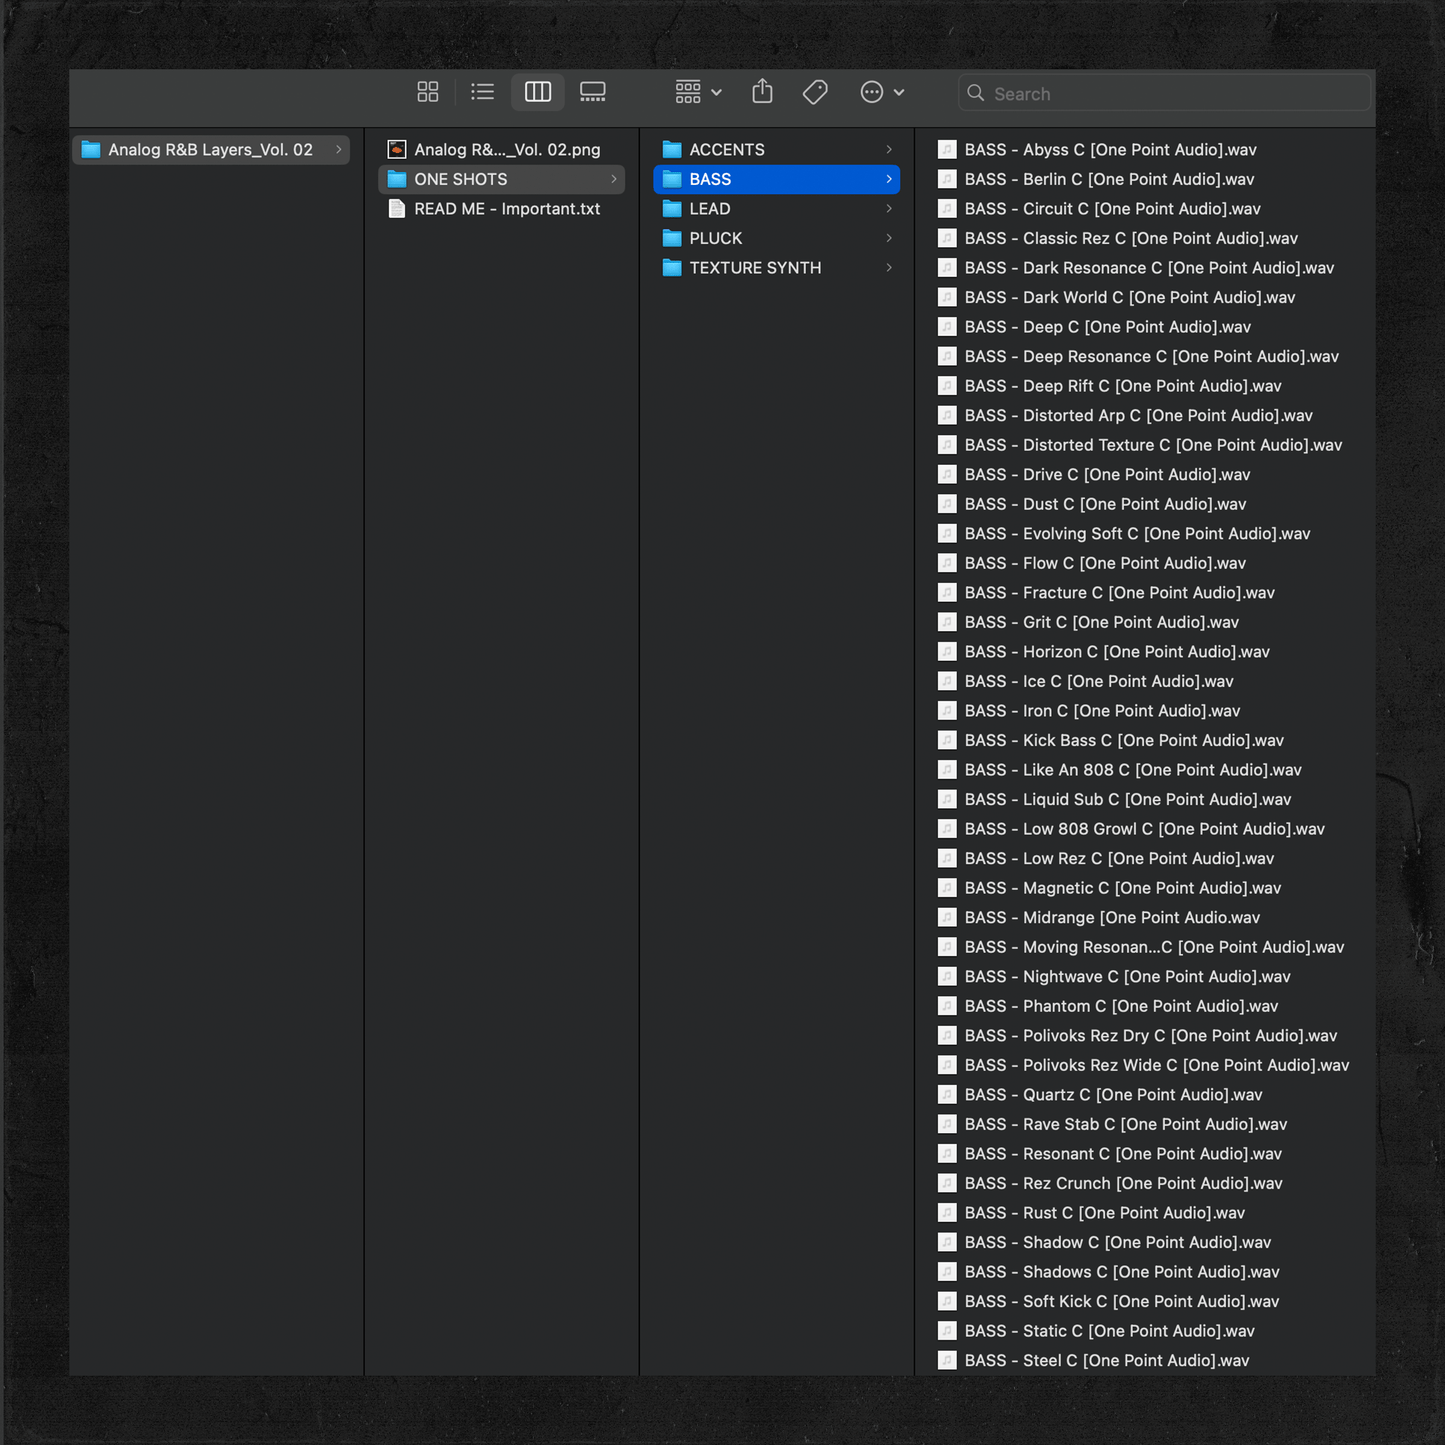1445x1445 pixels.
Task: Open the more actions ellipsis menu
Action: click(881, 92)
